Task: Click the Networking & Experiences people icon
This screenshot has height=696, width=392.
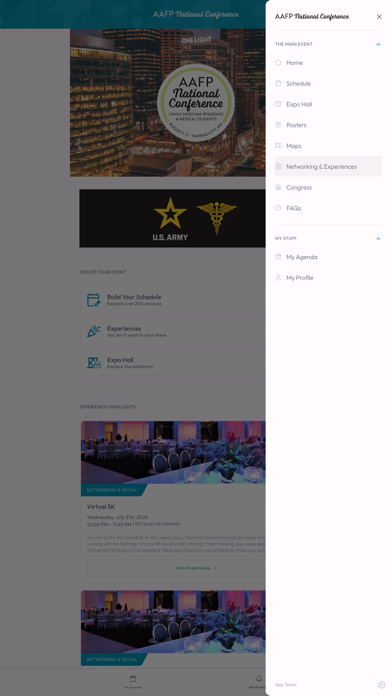Action: (278, 166)
